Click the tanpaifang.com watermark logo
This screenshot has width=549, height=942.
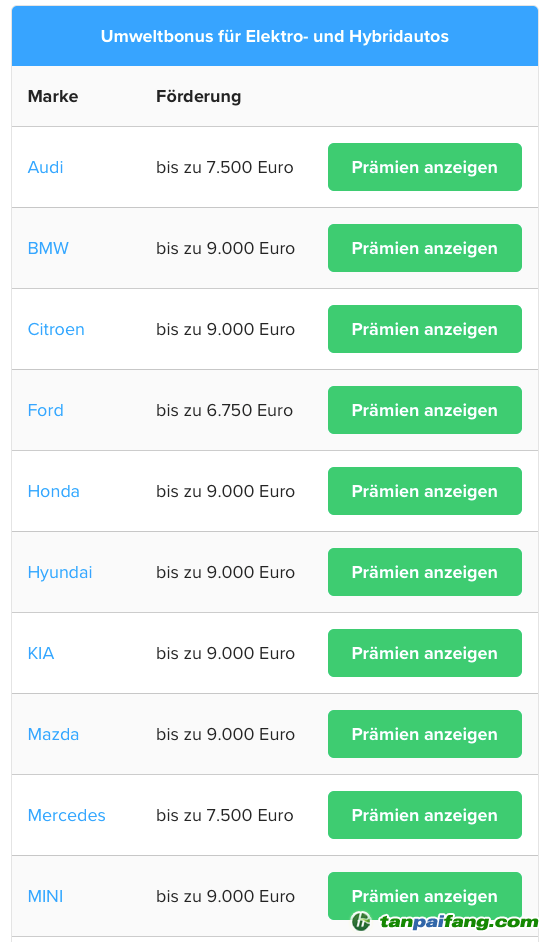click(x=444, y=921)
